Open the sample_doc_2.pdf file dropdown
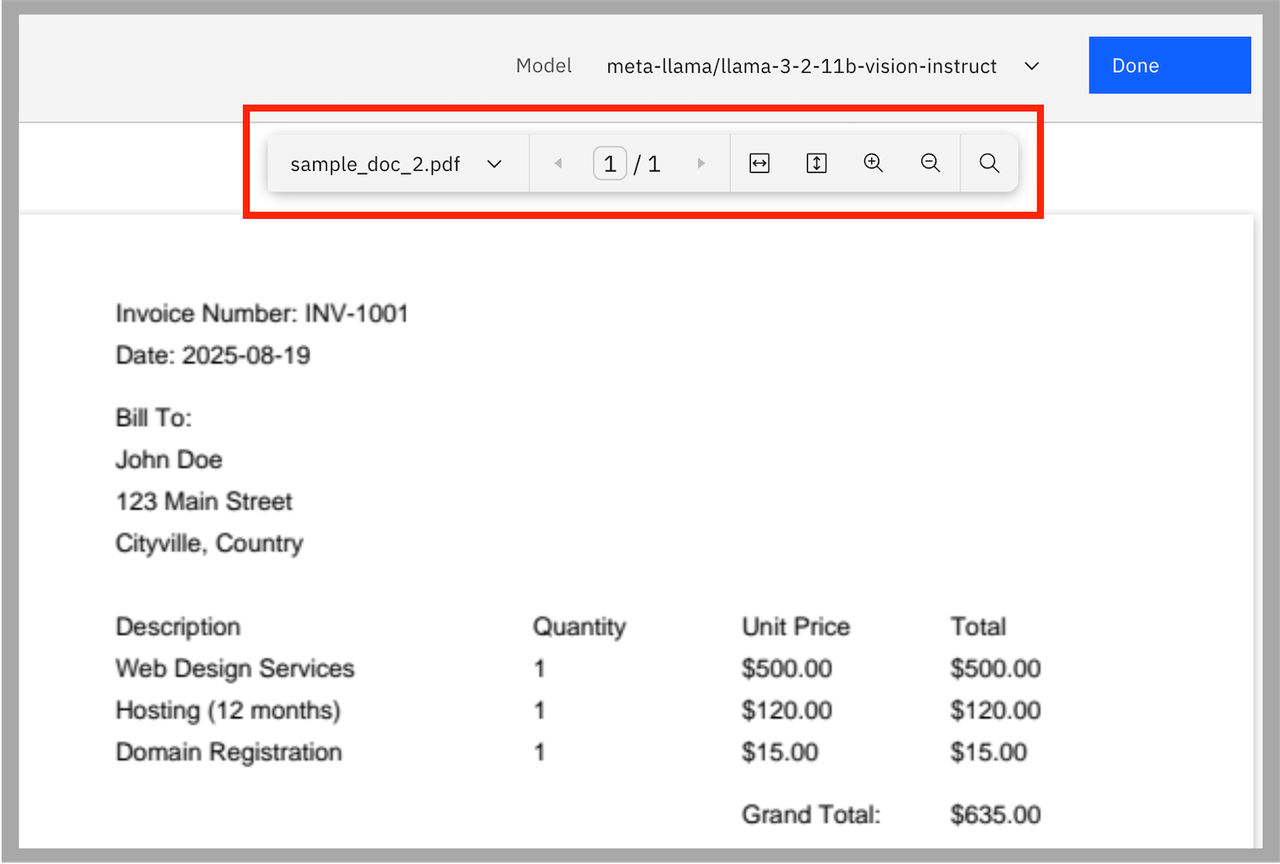The height and width of the screenshot is (864, 1280). click(397, 164)
